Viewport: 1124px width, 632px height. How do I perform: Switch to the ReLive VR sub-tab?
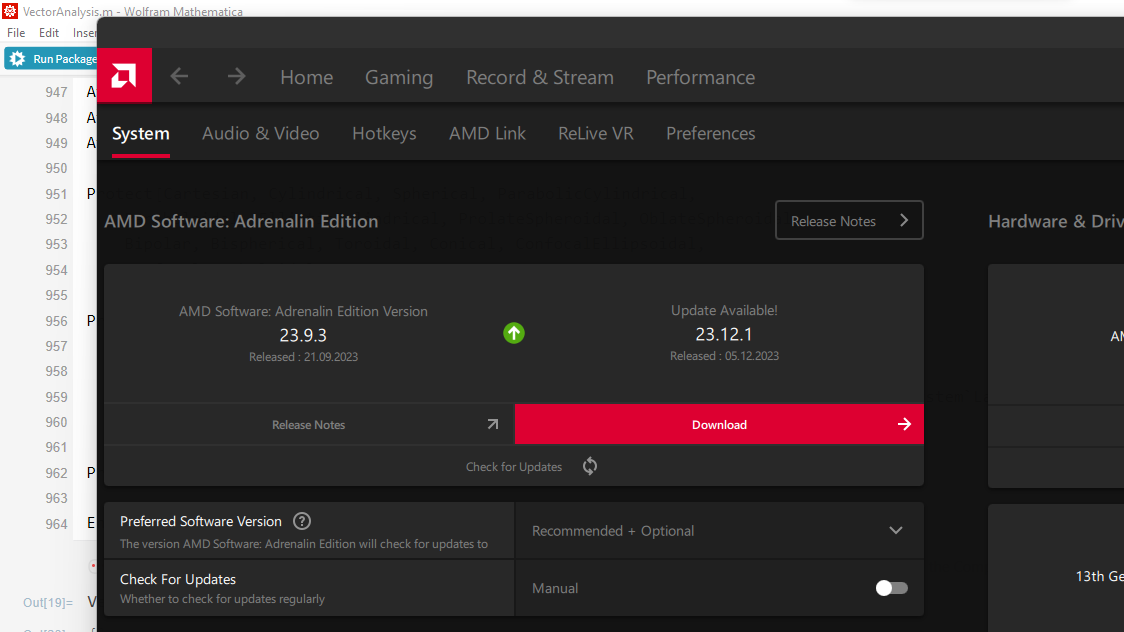click(596, 133)
